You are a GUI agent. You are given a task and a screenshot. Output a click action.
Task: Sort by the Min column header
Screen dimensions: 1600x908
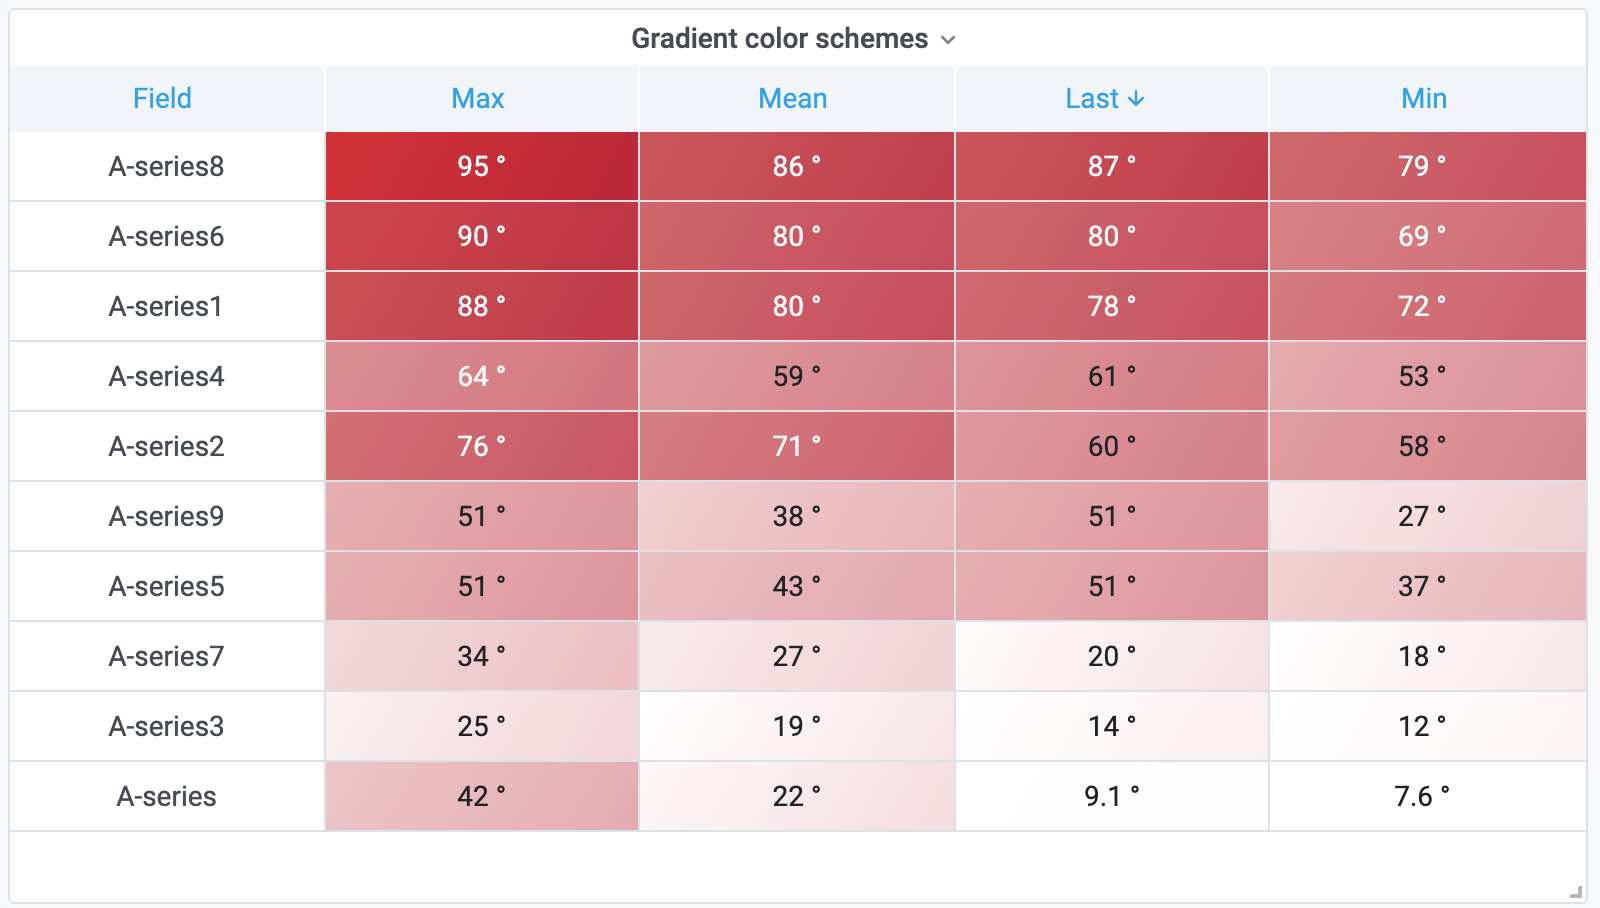[1424, 99]
